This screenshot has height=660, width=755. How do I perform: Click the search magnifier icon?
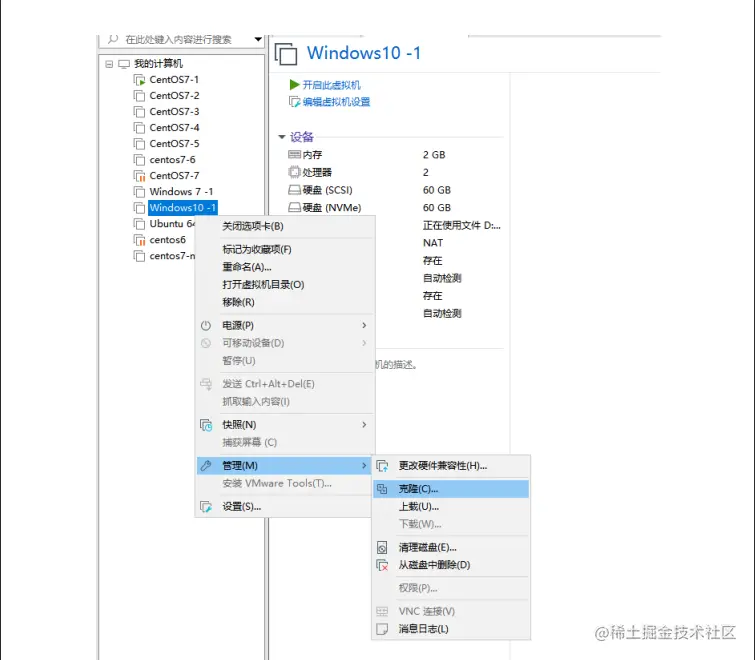(113, 39)
